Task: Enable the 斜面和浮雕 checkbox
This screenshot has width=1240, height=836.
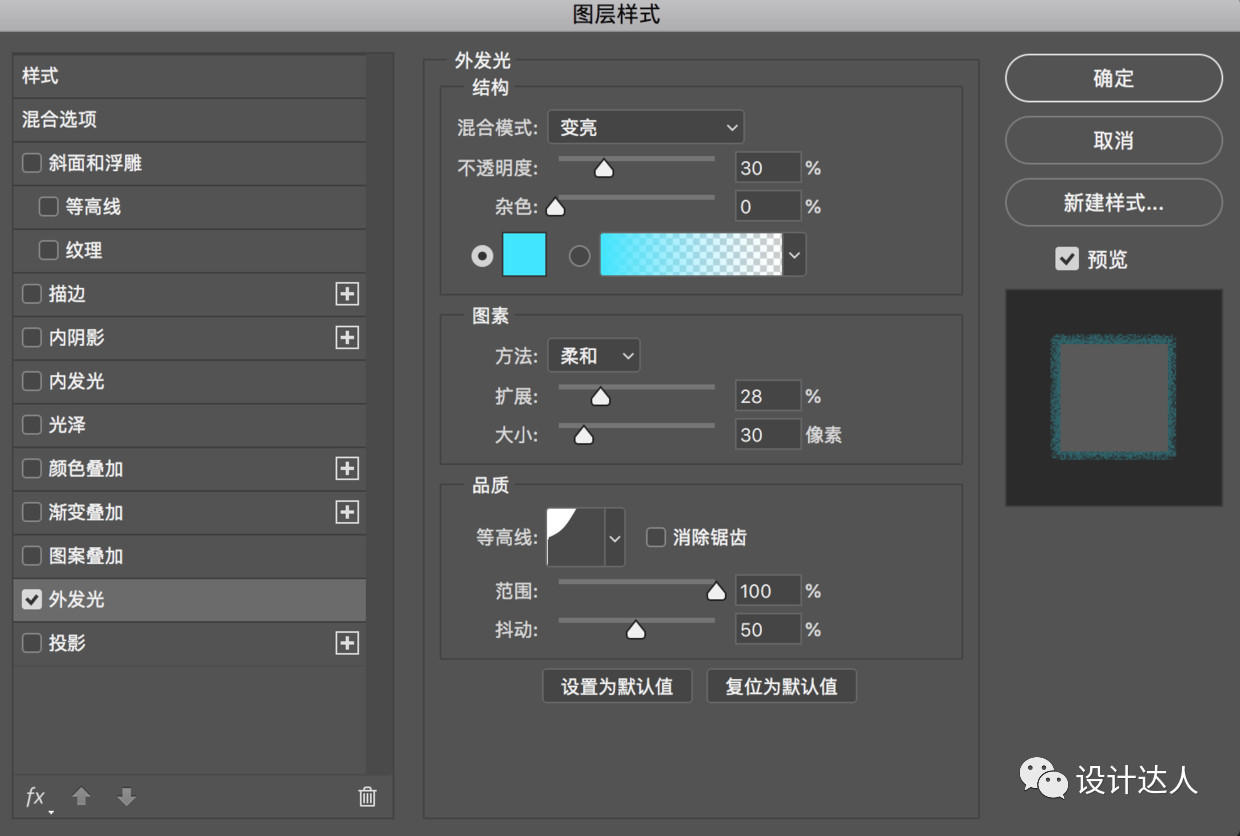Action: 32,163
